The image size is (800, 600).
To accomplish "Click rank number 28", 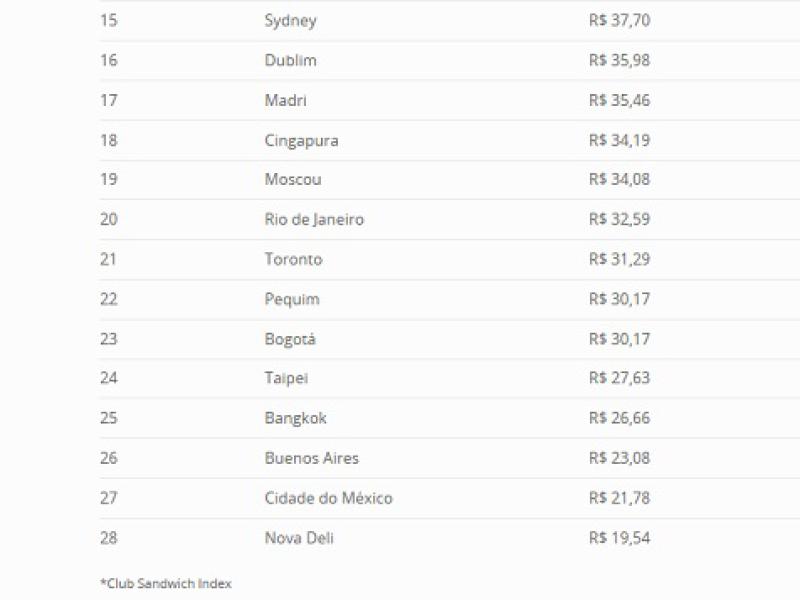I will click(x=108, y=538).
